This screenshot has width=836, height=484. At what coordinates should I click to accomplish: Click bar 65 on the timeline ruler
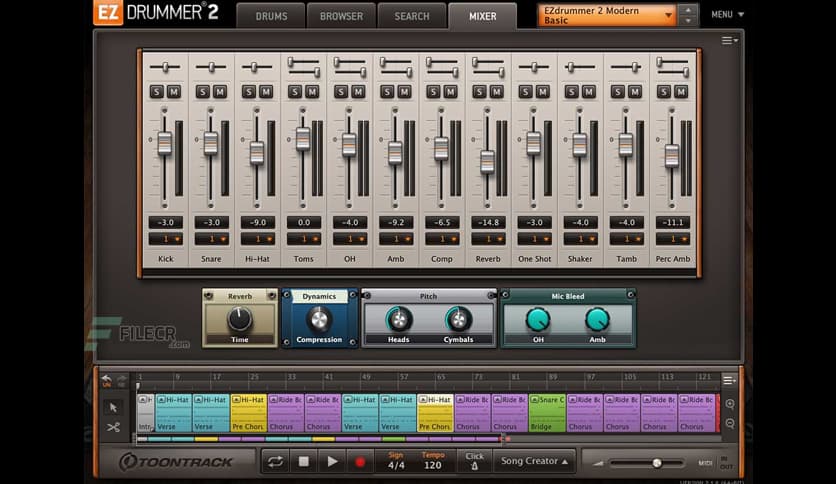coord(440,377)
